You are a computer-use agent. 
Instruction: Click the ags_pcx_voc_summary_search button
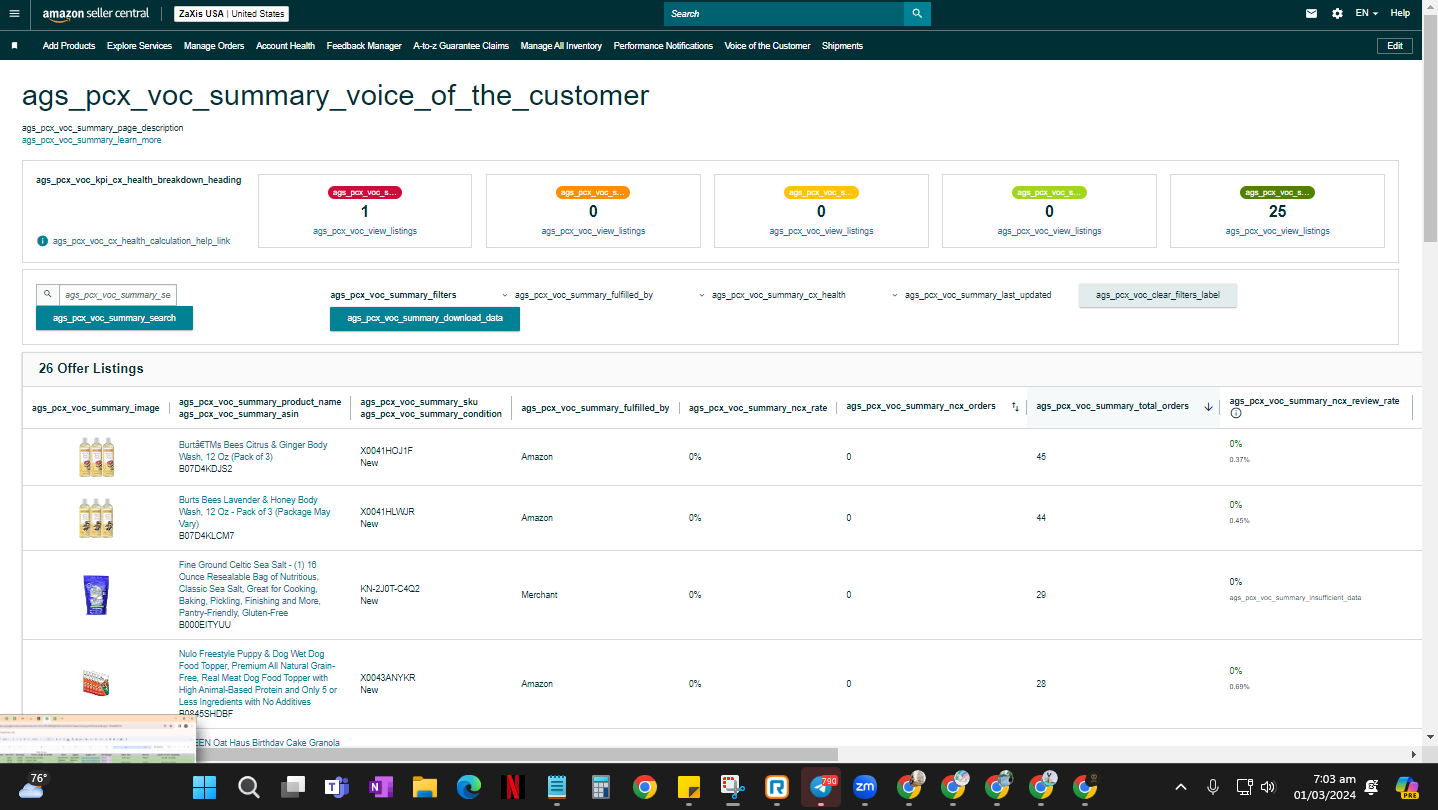[x=114, y=318]
